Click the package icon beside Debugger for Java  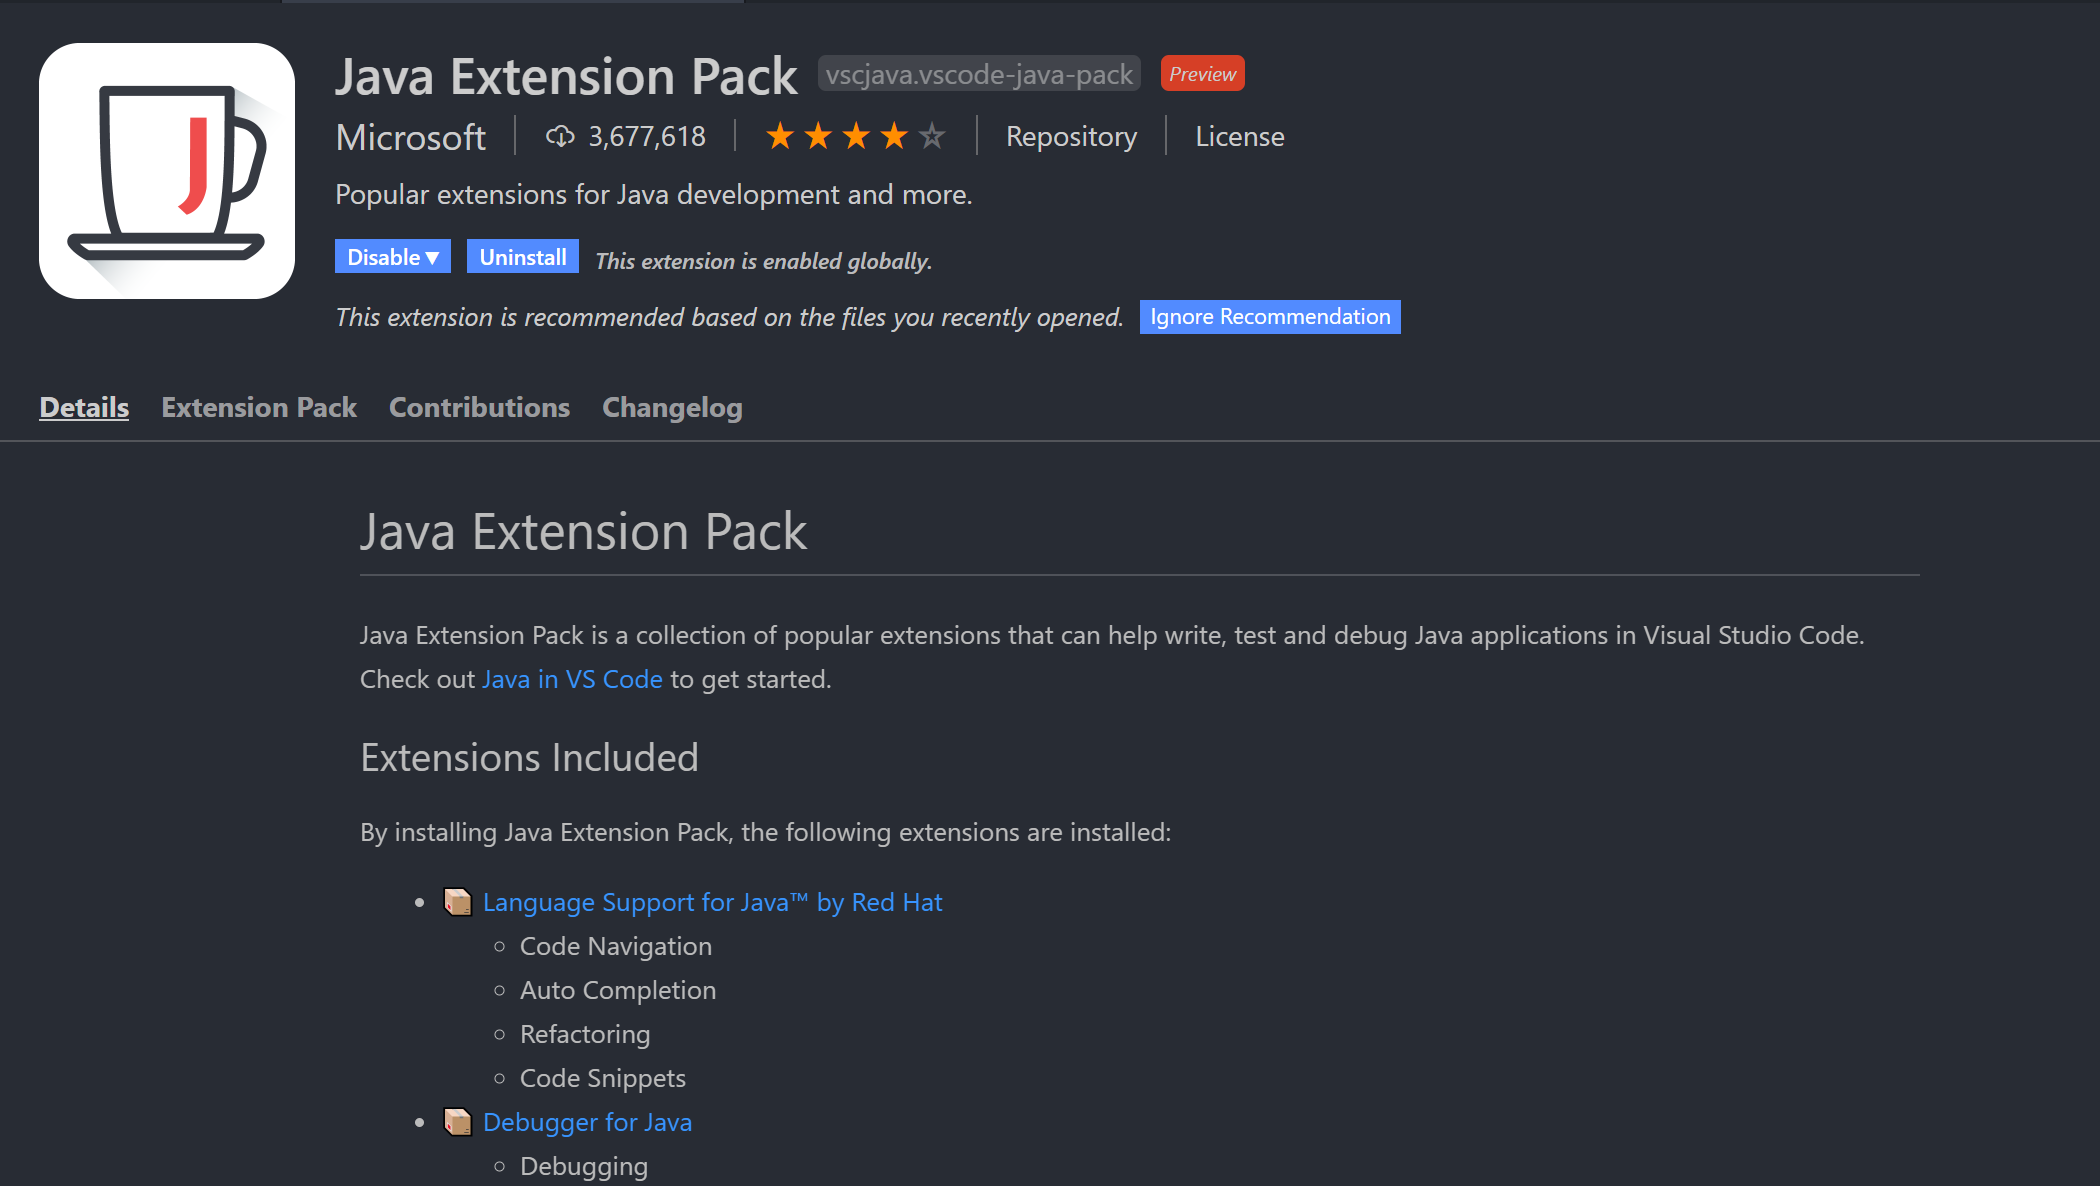coord(458,1121)
